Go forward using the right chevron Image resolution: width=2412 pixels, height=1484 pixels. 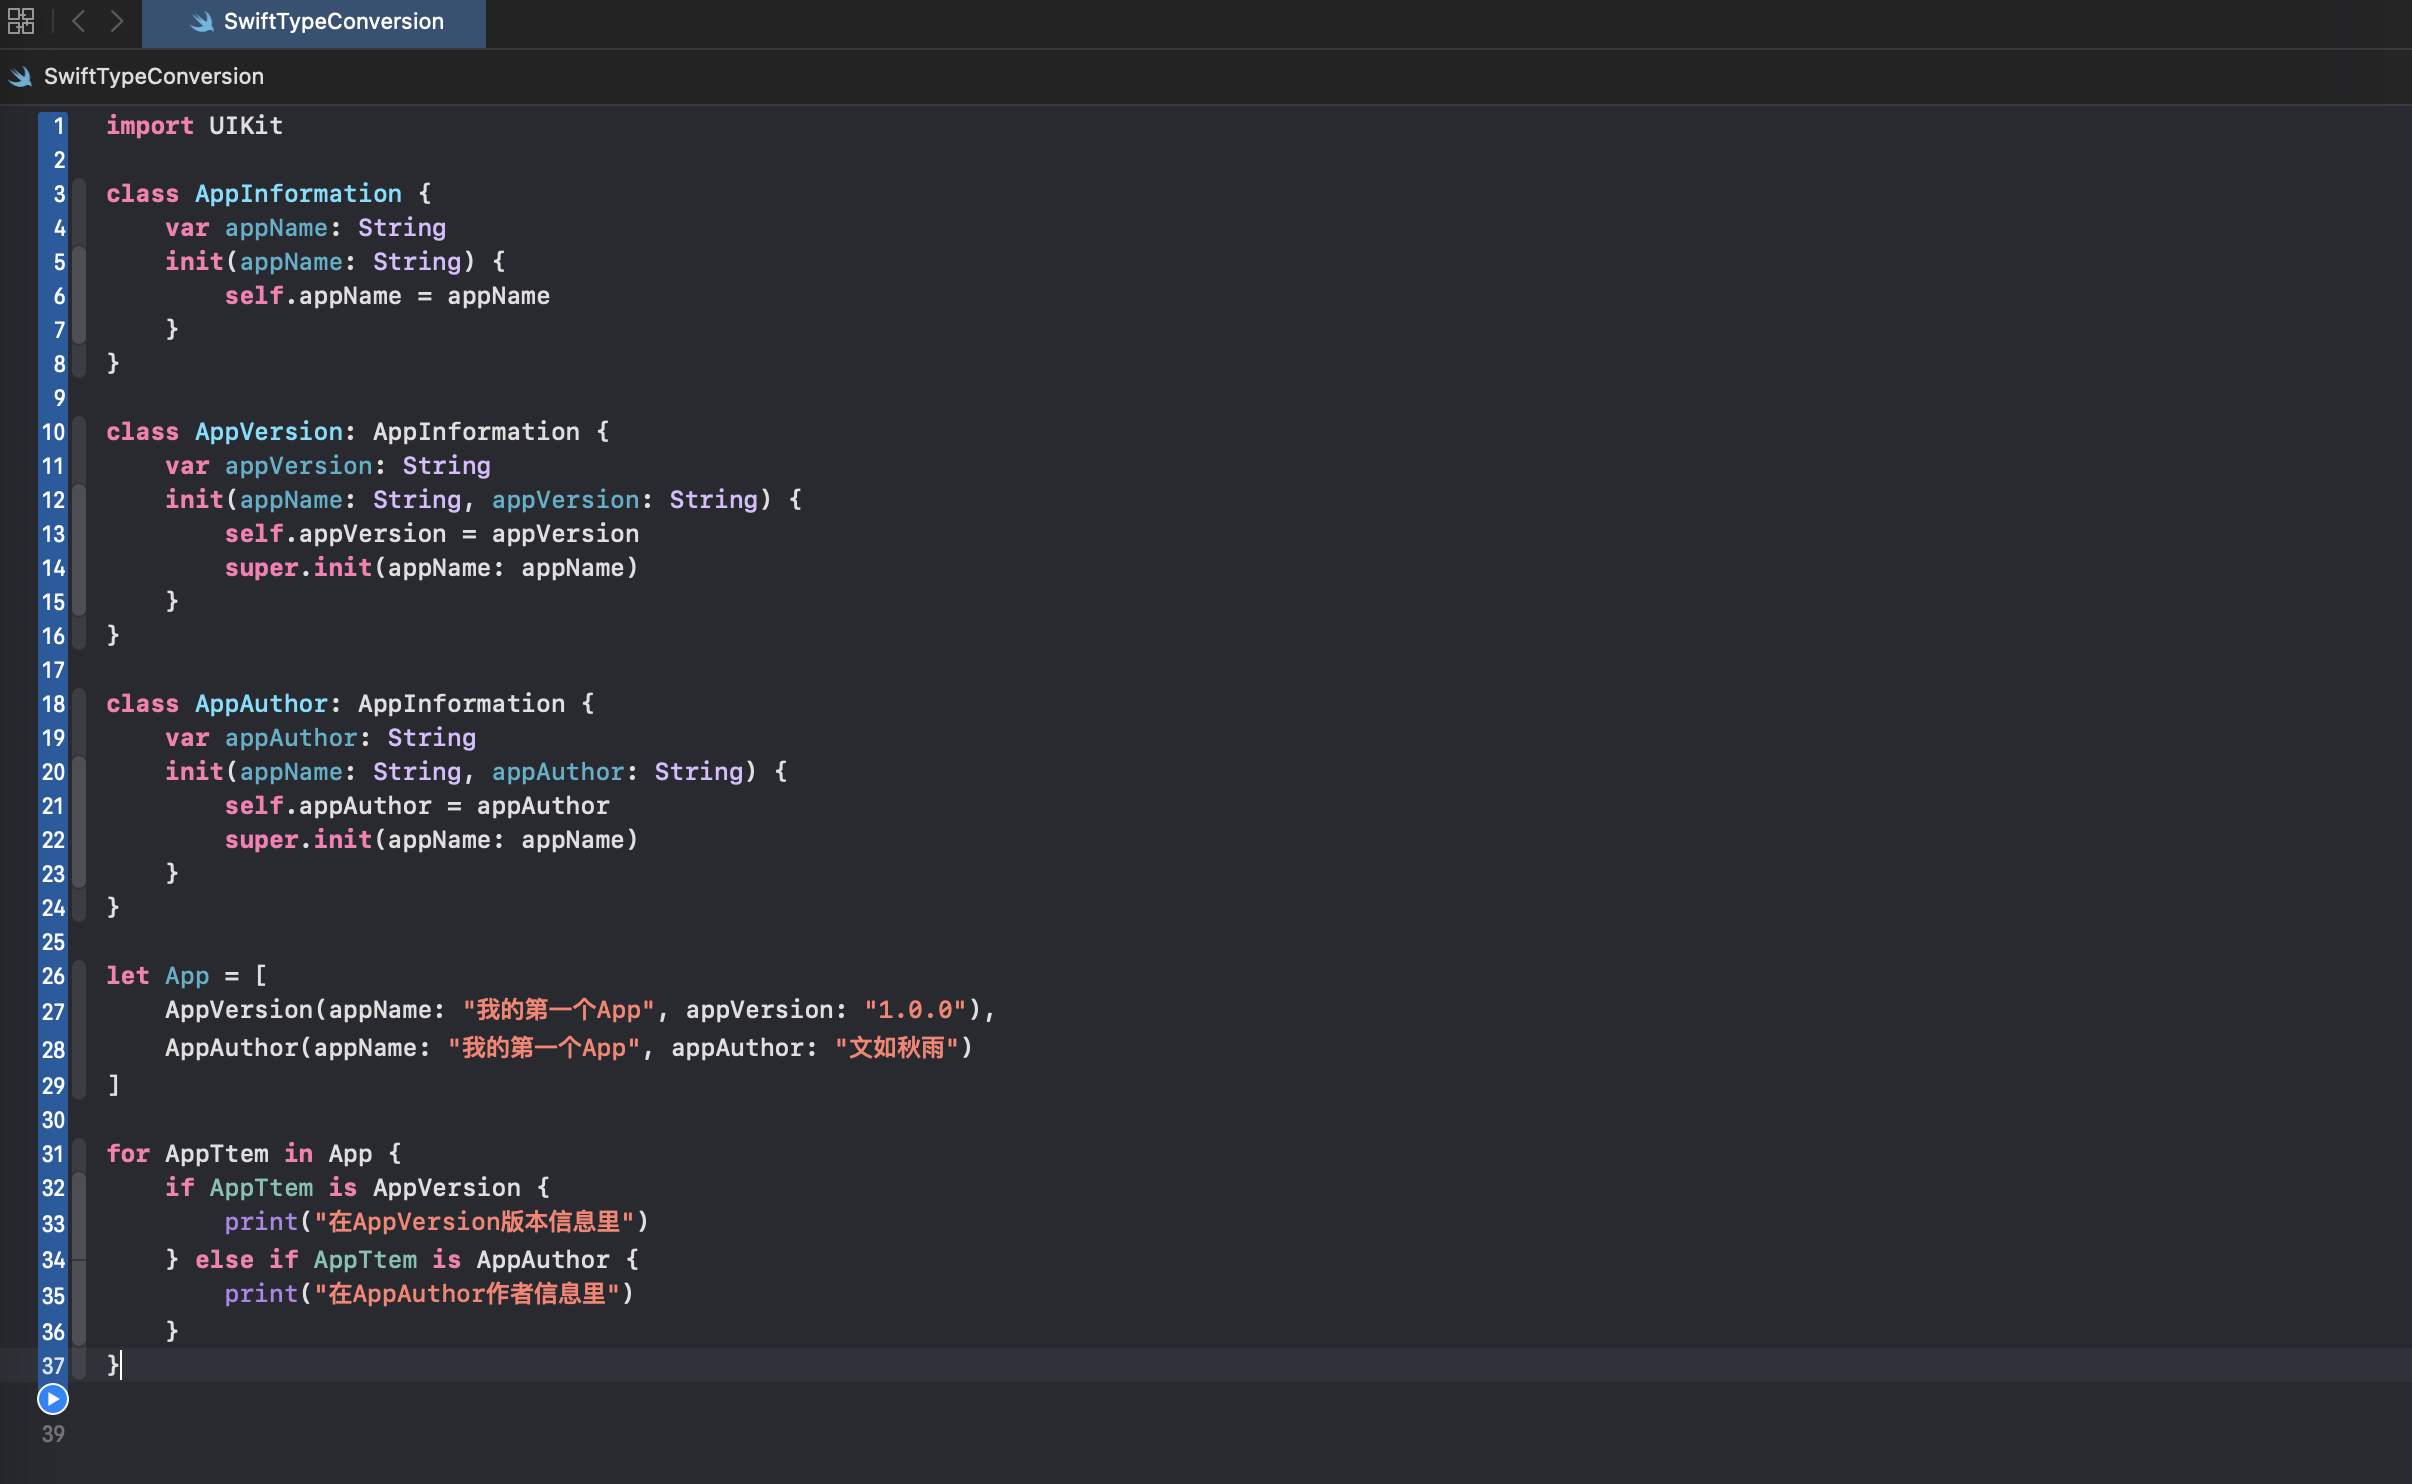click(117, 21)
